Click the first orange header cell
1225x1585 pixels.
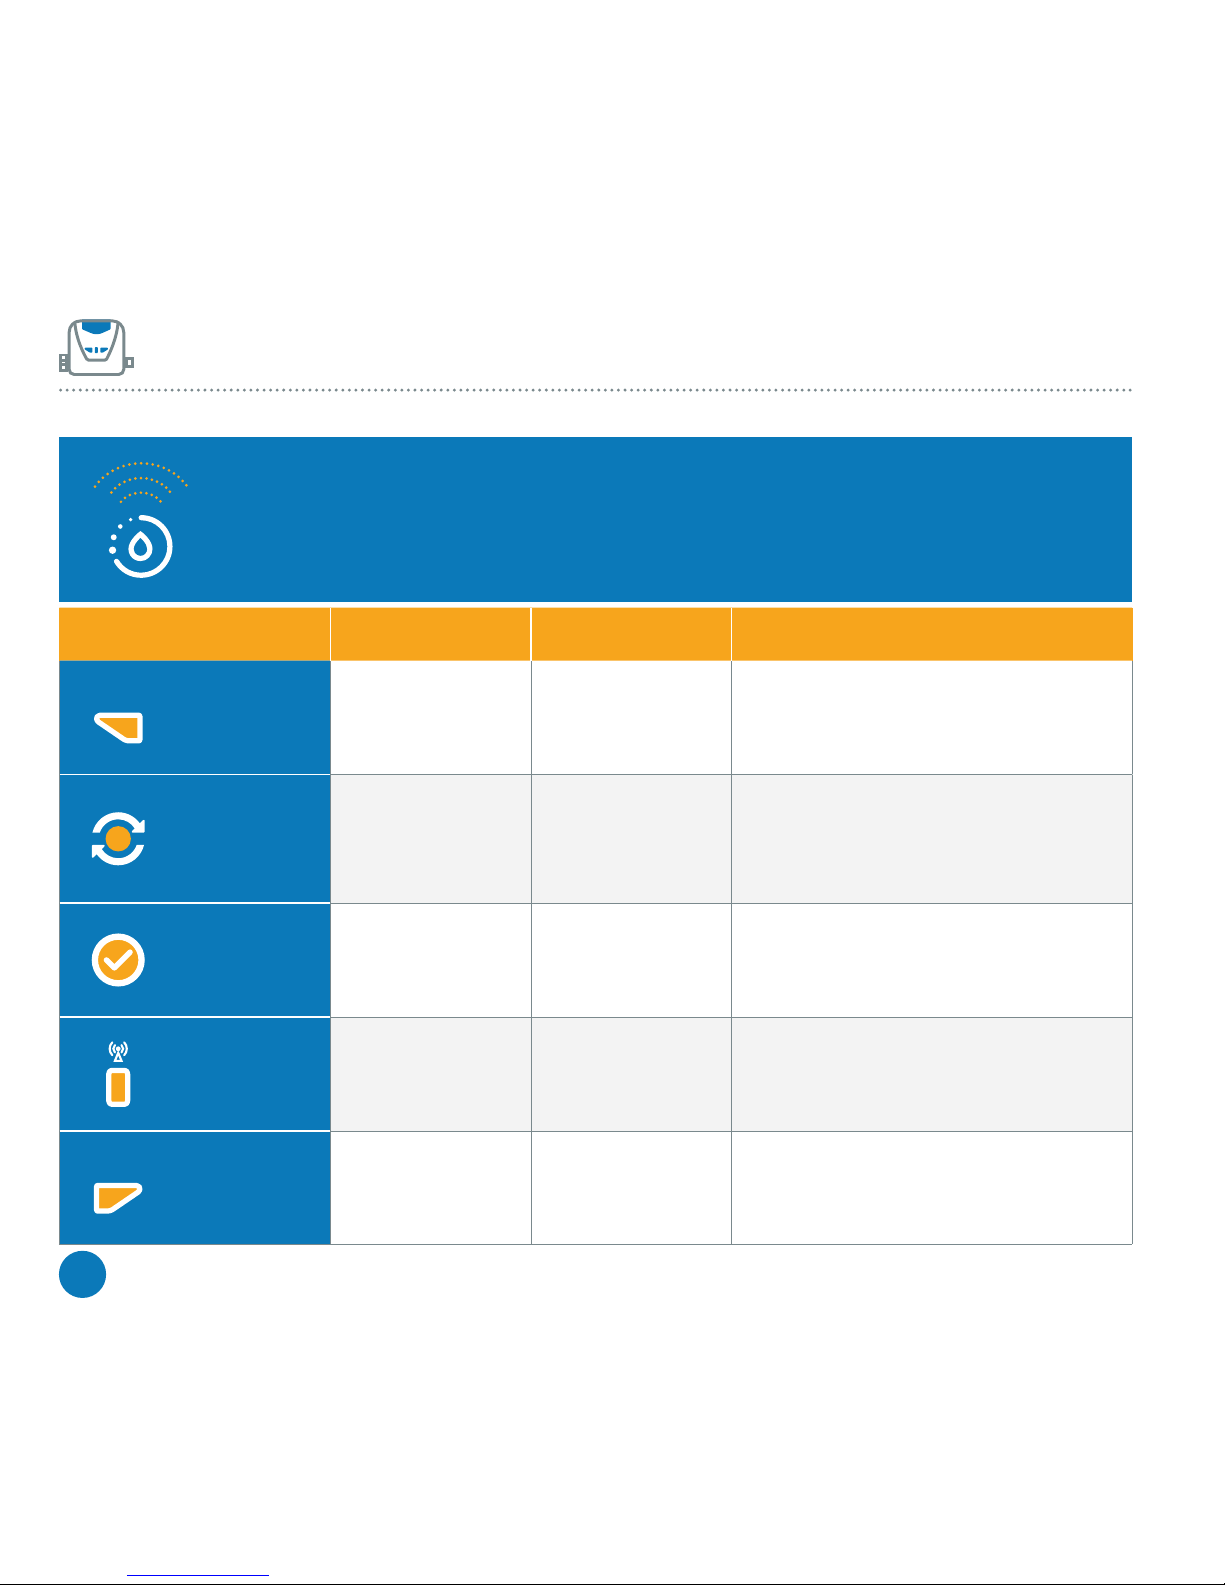(x=194, y=633)
